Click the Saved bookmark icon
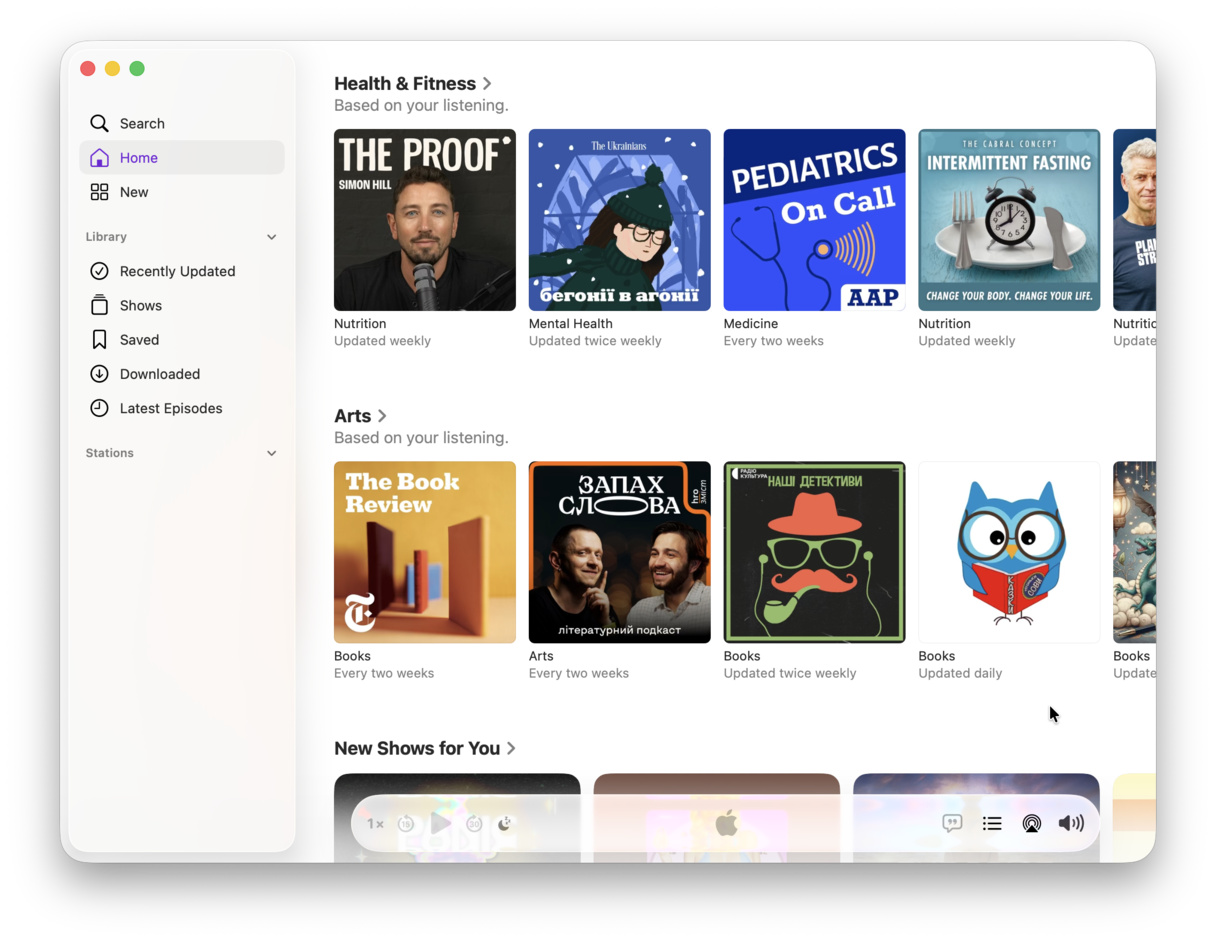This screenshot has height=942, width=1216. click(99, 340)
